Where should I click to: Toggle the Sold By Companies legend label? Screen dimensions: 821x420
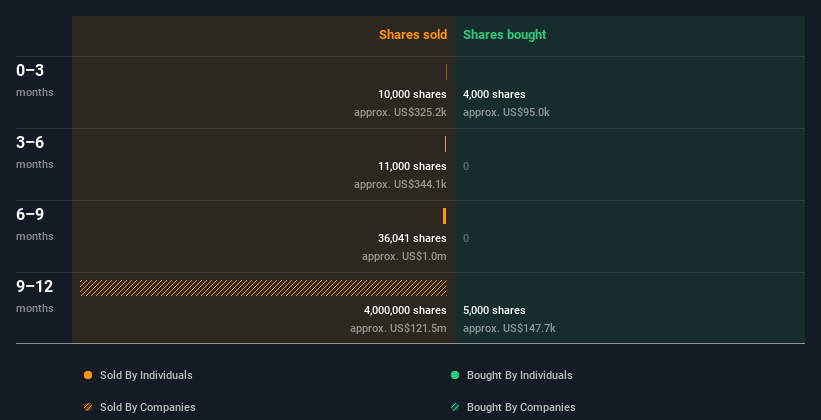click(148, 407)
